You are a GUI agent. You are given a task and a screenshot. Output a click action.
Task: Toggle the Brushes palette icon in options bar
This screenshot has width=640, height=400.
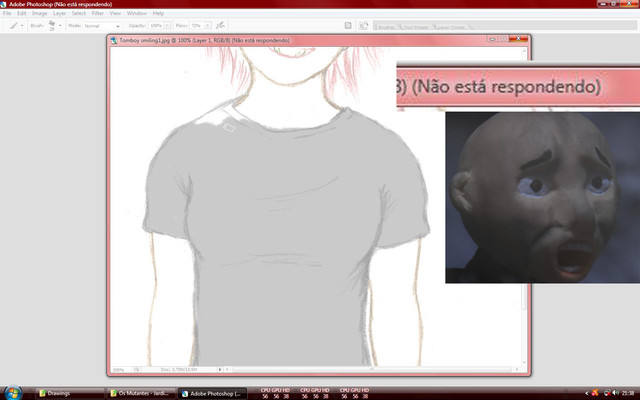tap(348, 25)
